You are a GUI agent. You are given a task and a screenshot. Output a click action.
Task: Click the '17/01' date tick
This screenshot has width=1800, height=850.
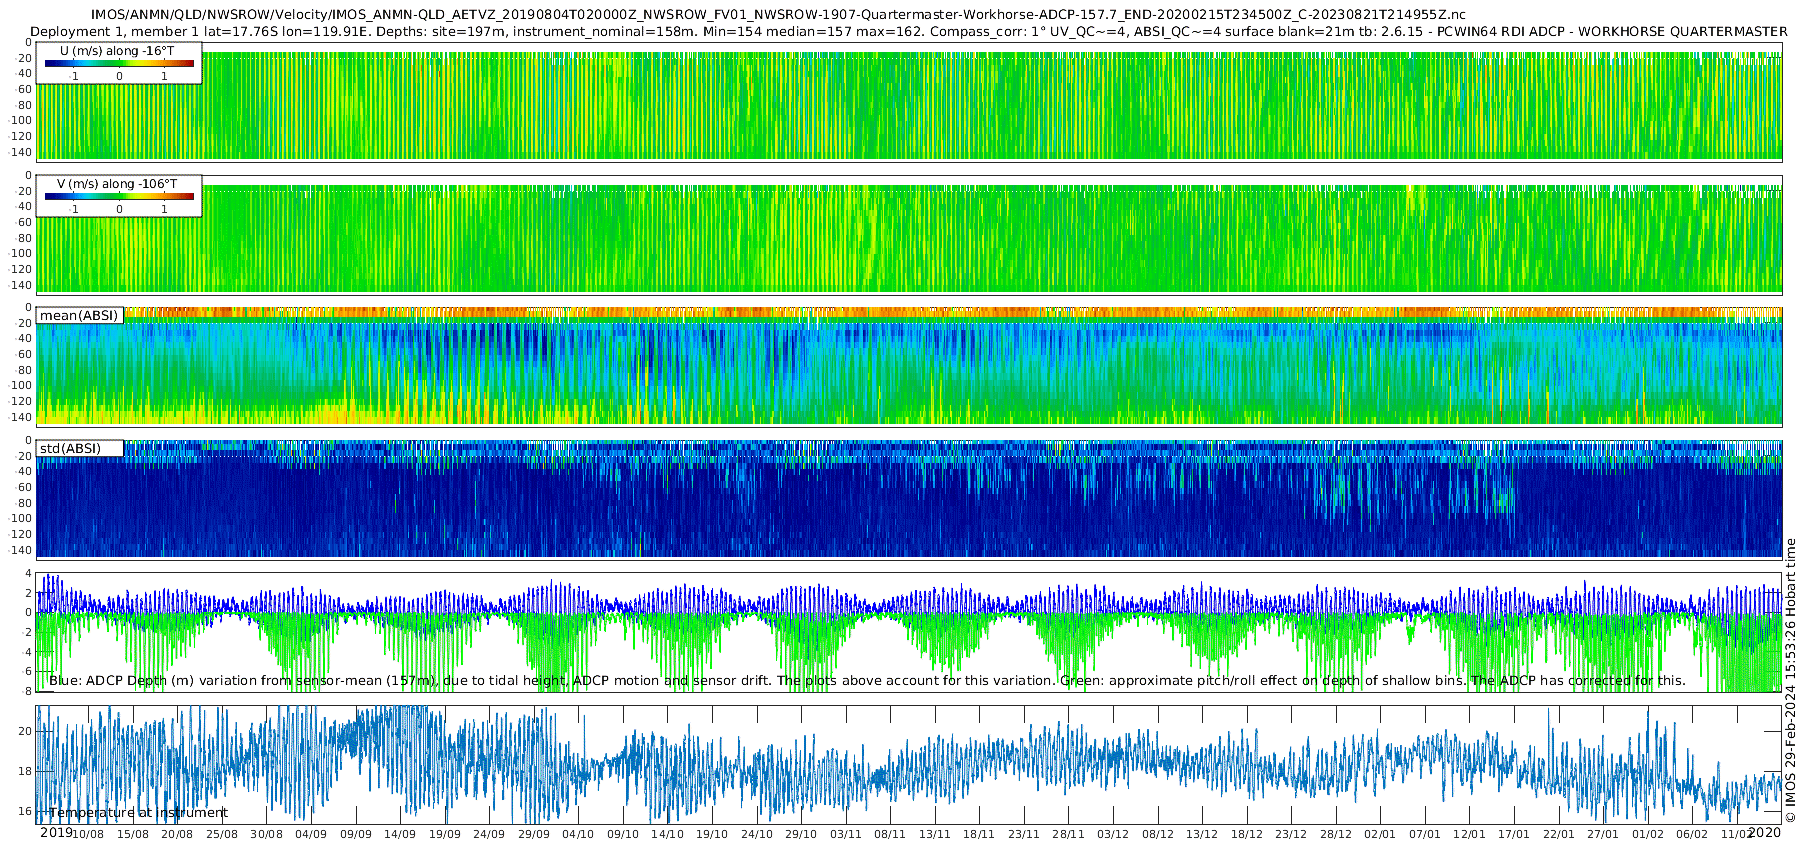pyautogui.click(x=1514, y=834)
